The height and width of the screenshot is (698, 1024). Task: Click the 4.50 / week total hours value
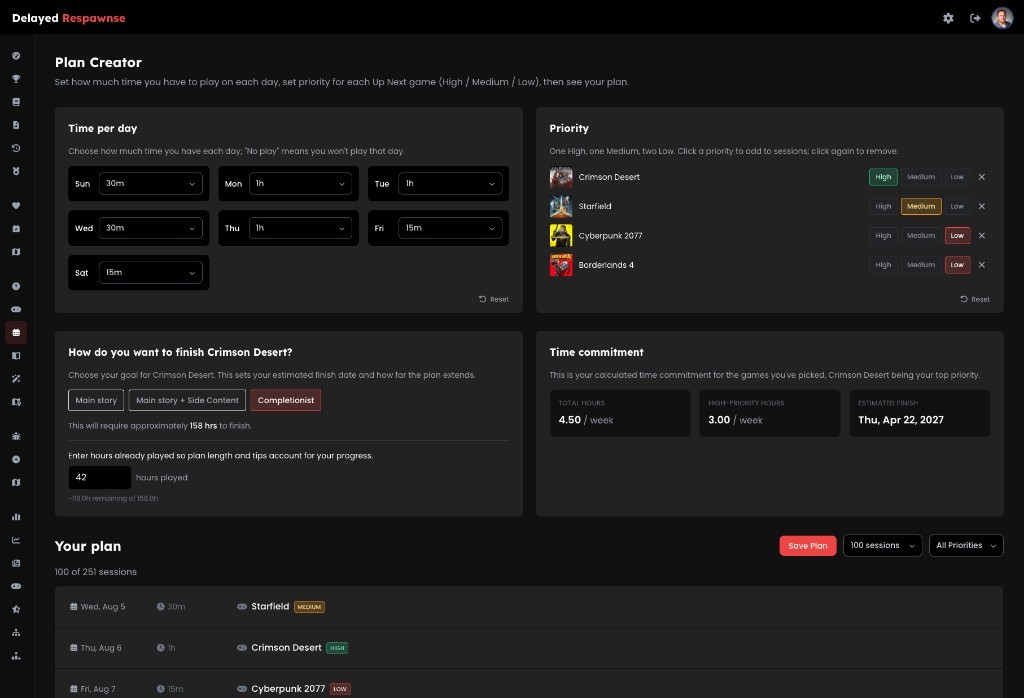(x=586, y=420)
